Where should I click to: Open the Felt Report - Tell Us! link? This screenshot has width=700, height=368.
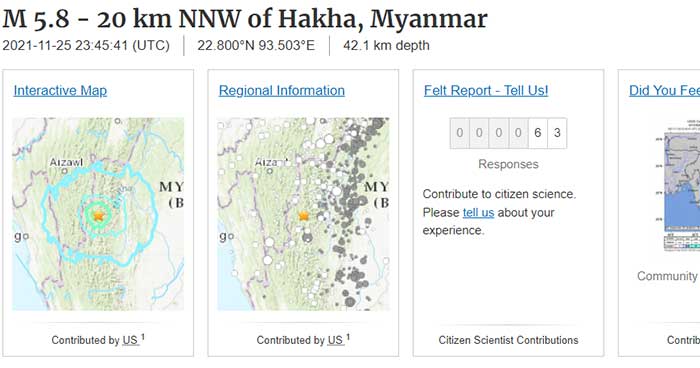coord(486,91)
